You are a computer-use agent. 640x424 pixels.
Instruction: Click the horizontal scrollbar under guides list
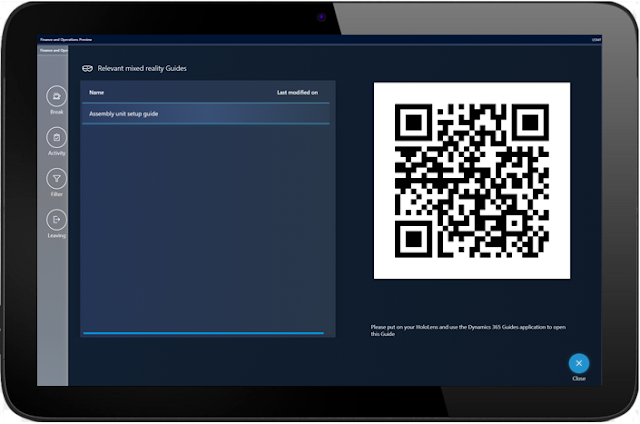click(203, 333)
